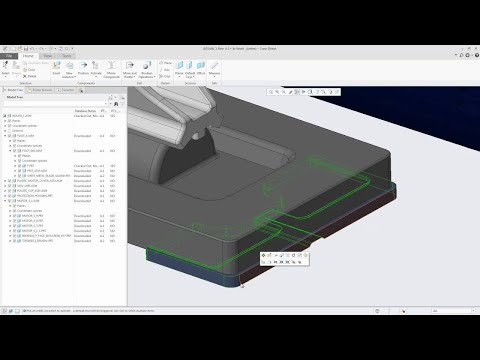Click the Database Status column header
The height and width of the screenshot is (360, 480).
(x=85, y=111)
